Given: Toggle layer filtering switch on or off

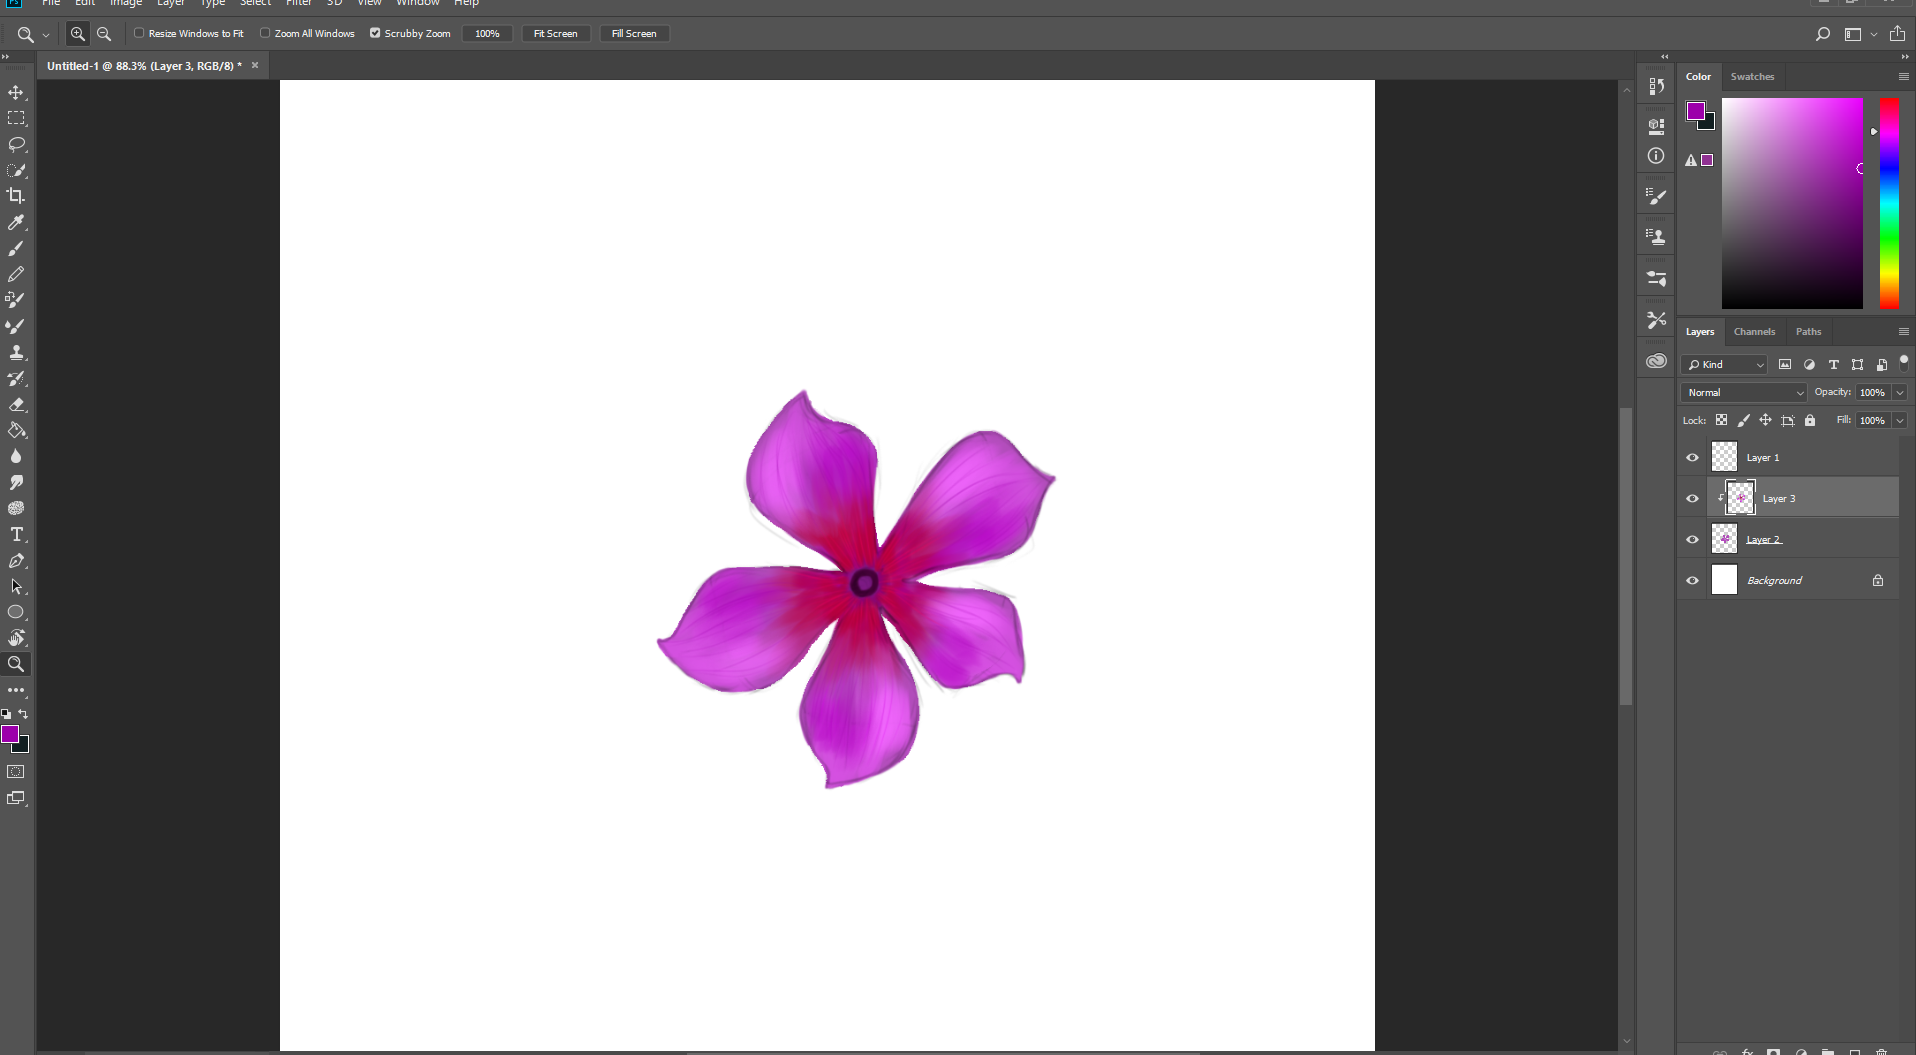Looking at the screenshot, I should (x=1904, y=362).
